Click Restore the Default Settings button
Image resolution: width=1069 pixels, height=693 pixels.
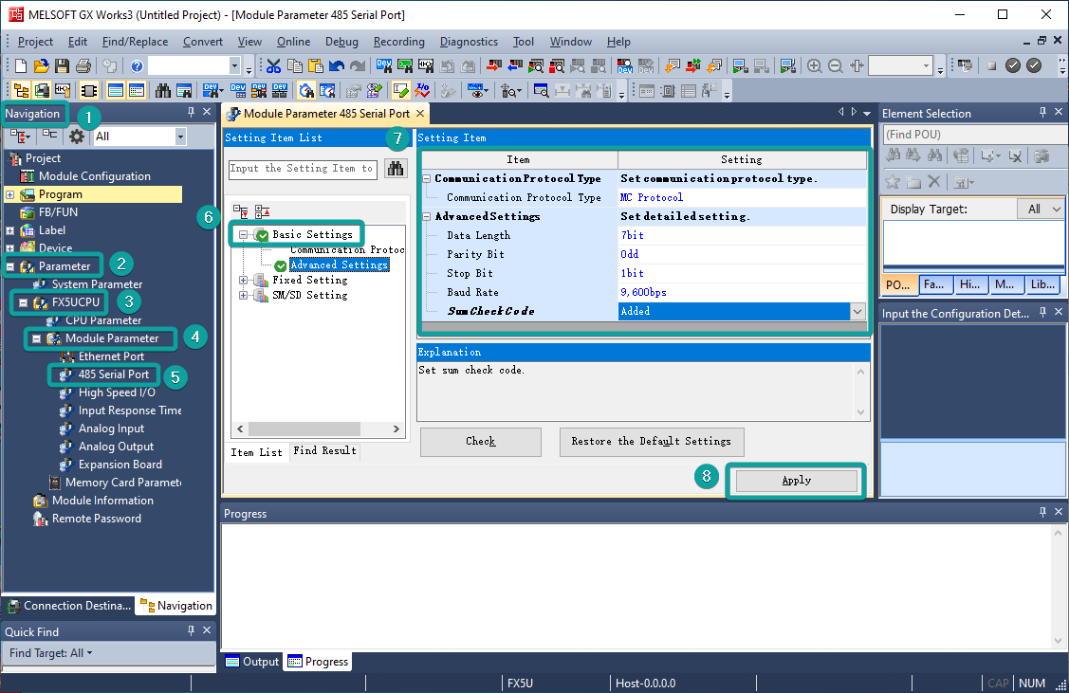tap(651, 441)
